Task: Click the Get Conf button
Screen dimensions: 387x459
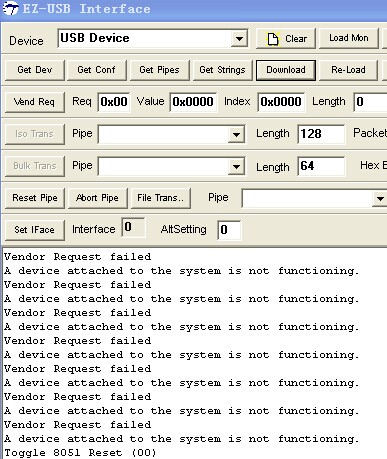Action: (96, 70)
